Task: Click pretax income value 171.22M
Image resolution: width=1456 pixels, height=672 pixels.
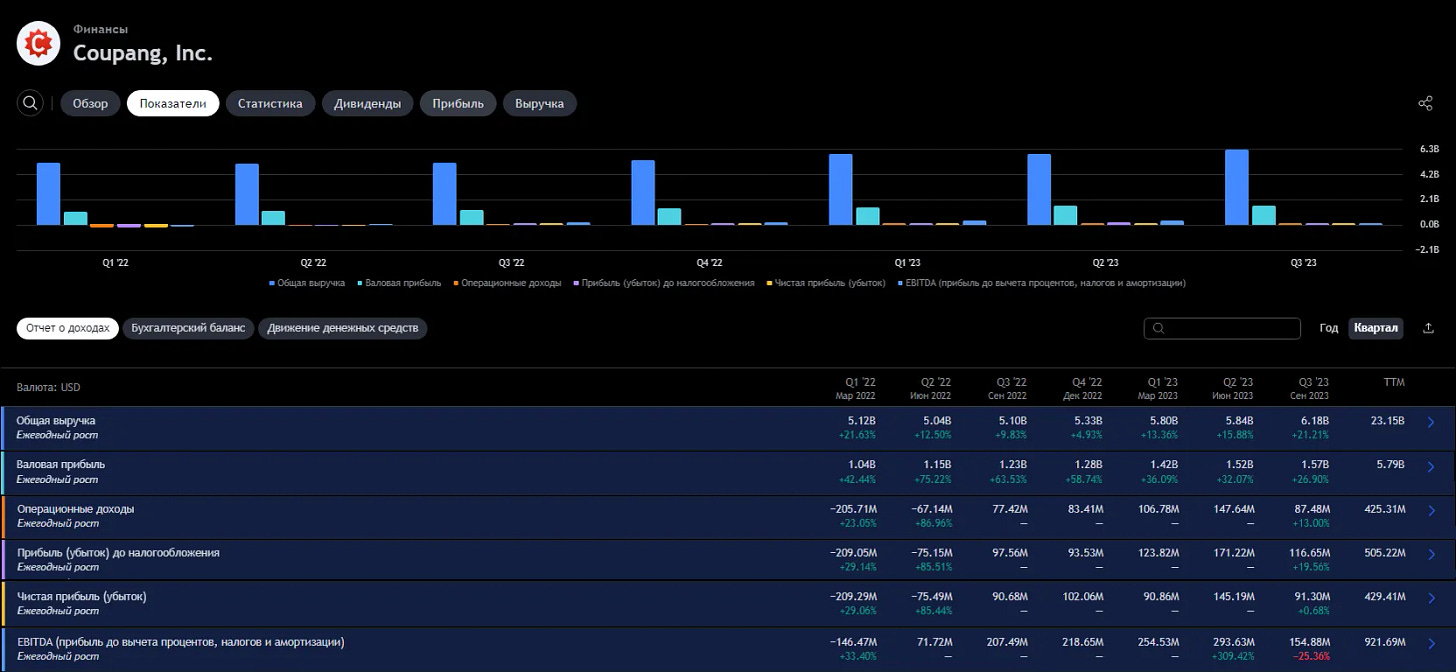Action: [1231, 553]
